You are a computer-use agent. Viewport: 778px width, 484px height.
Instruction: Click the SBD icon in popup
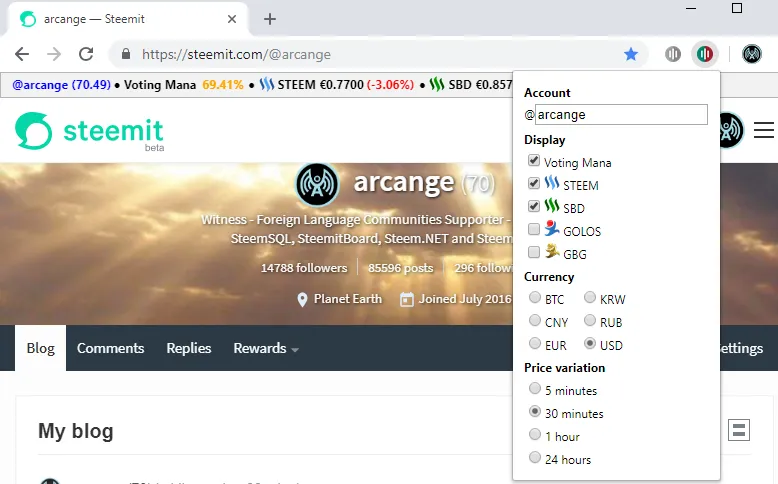click(x=552, y=206)
